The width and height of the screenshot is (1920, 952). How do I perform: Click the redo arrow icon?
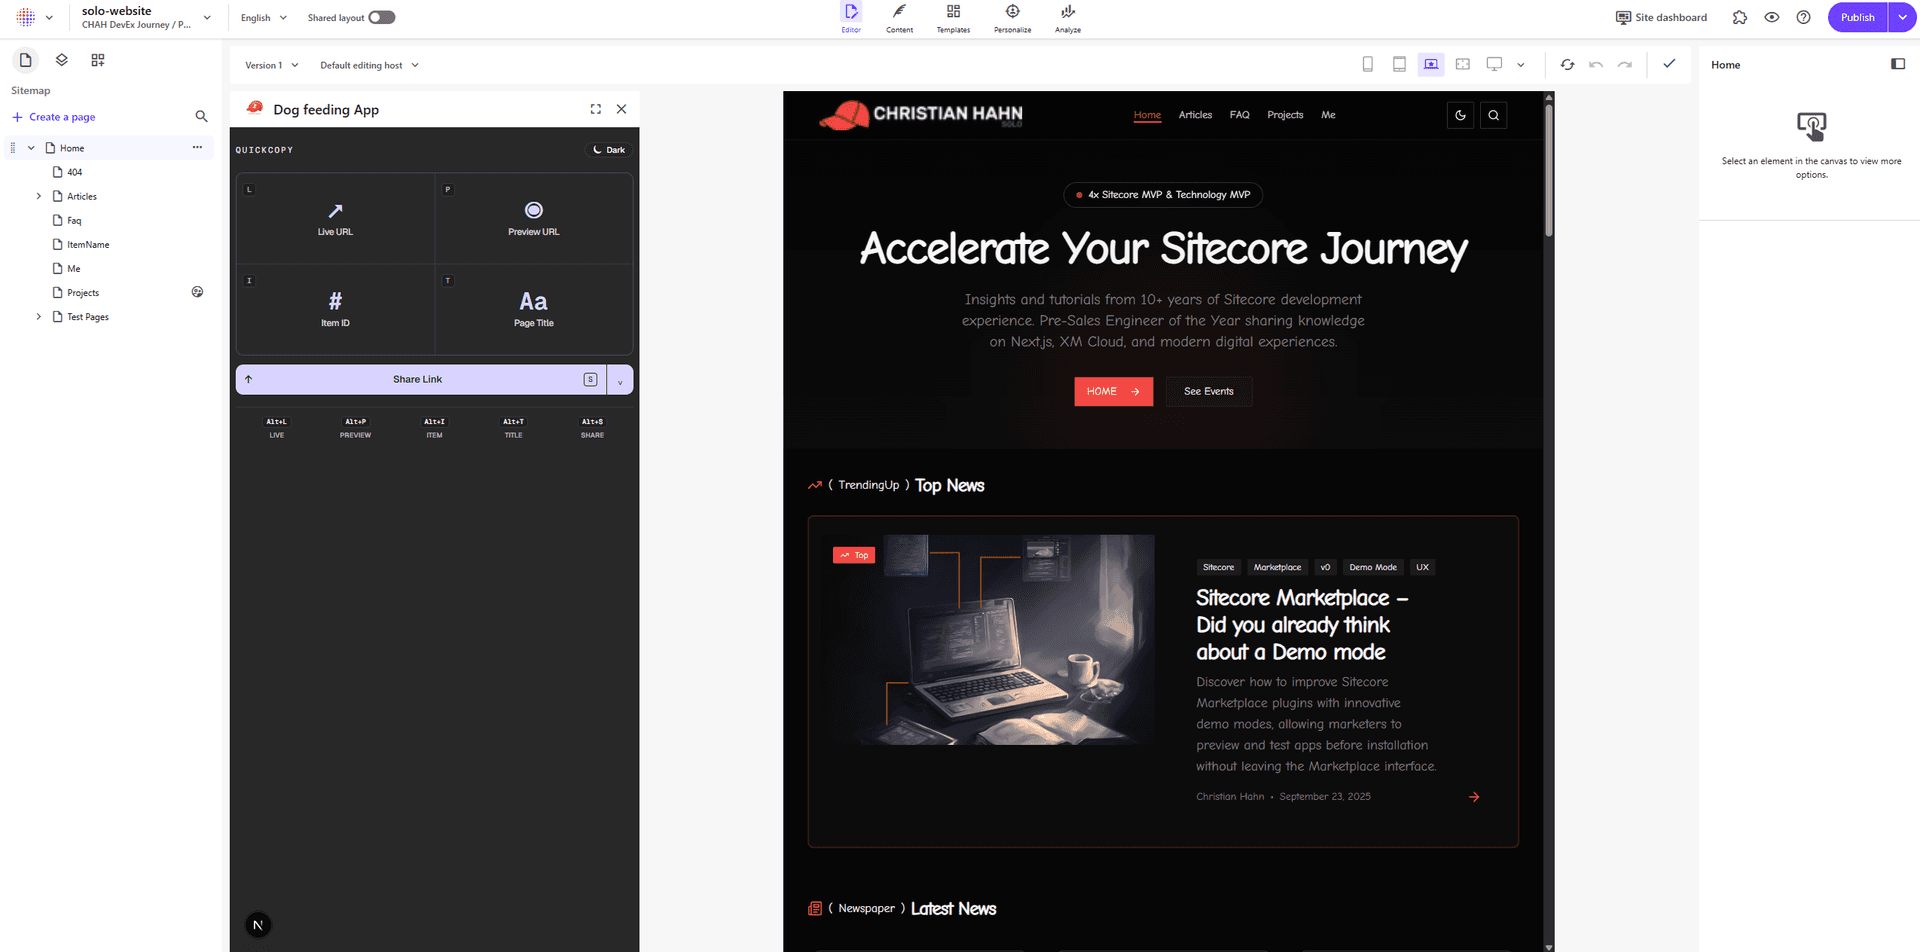(x=1625, y=64)
